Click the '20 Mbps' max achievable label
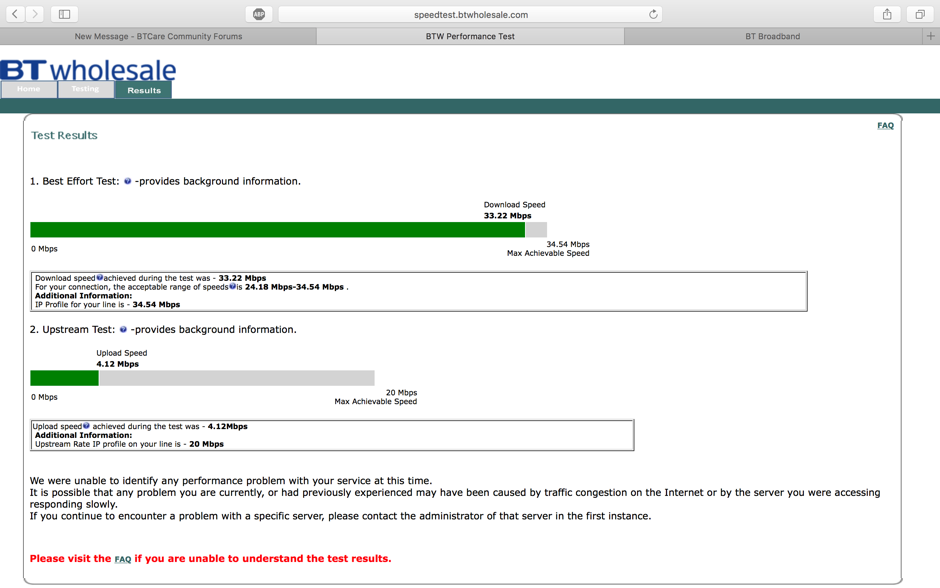940x588 pixels. (x=402, y=393)
